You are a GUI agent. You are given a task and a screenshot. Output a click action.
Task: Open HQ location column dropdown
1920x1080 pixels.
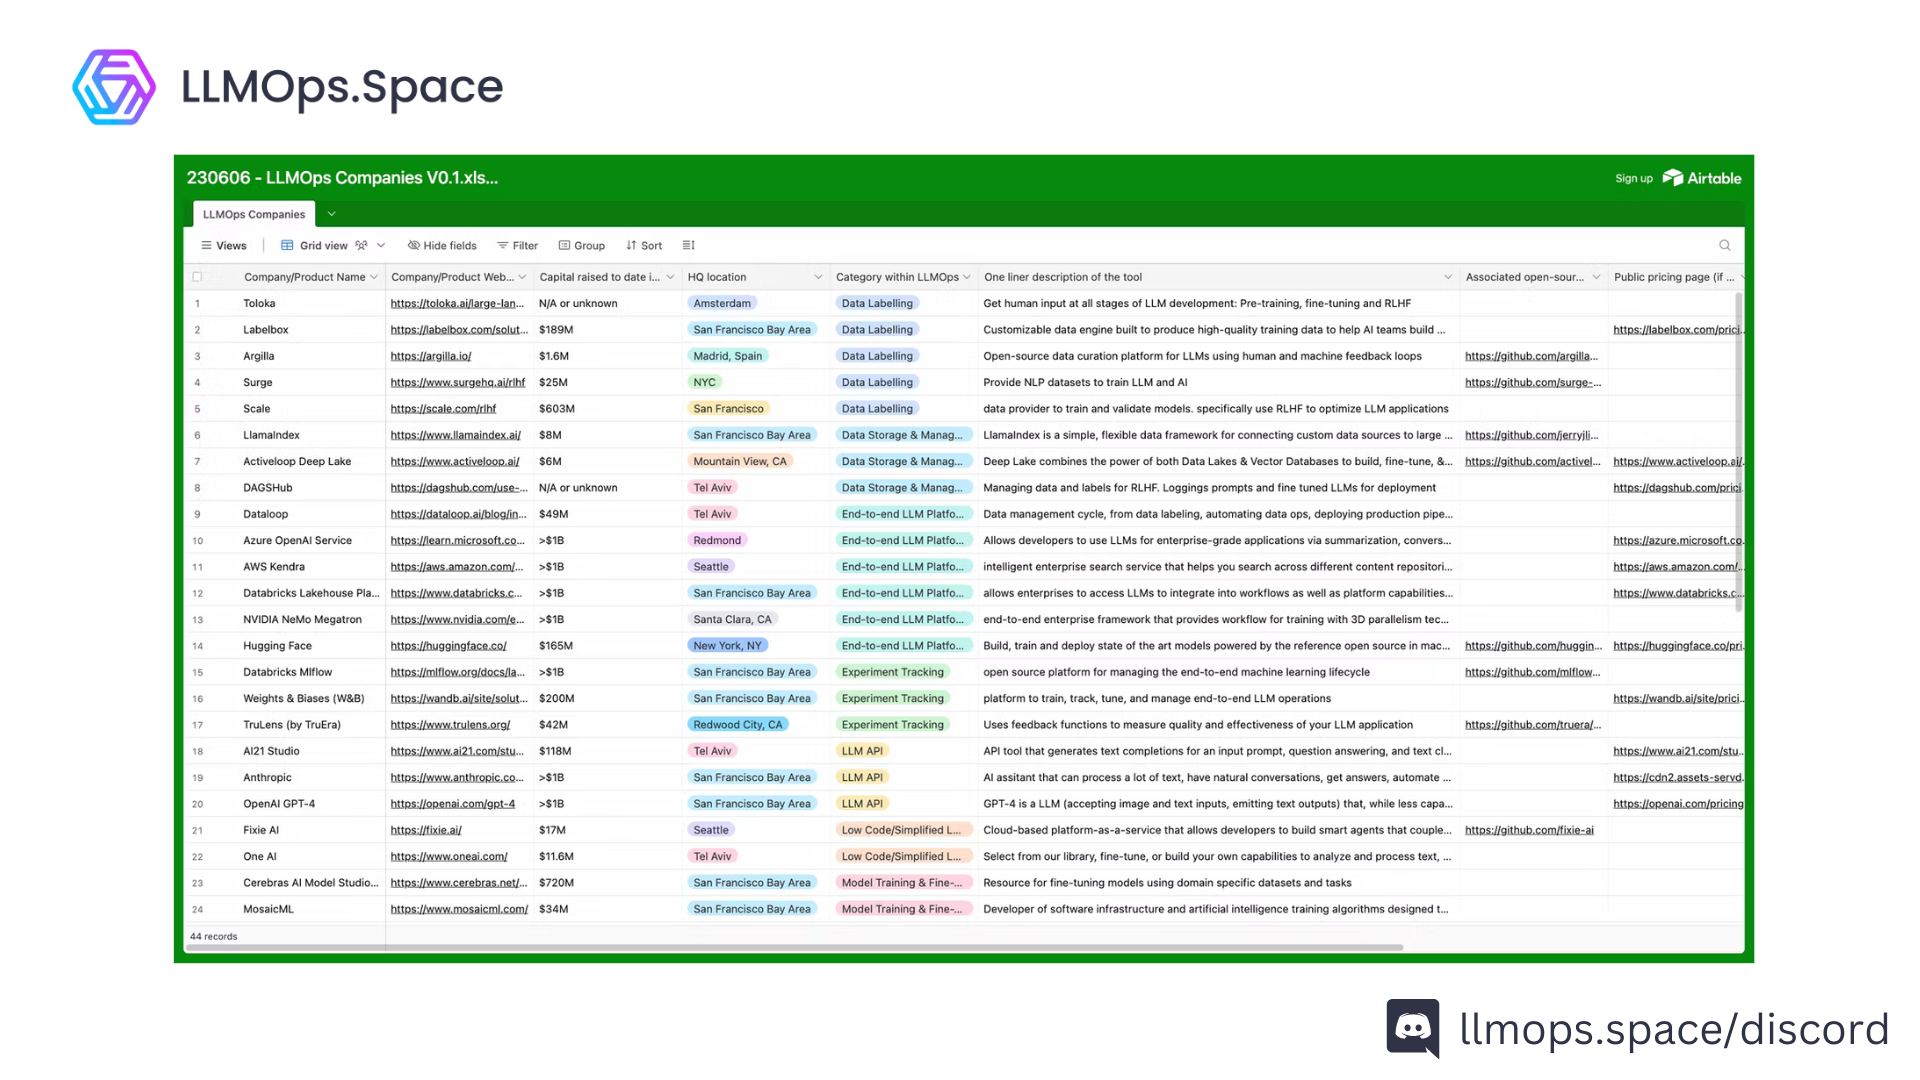tap(818, 277)
